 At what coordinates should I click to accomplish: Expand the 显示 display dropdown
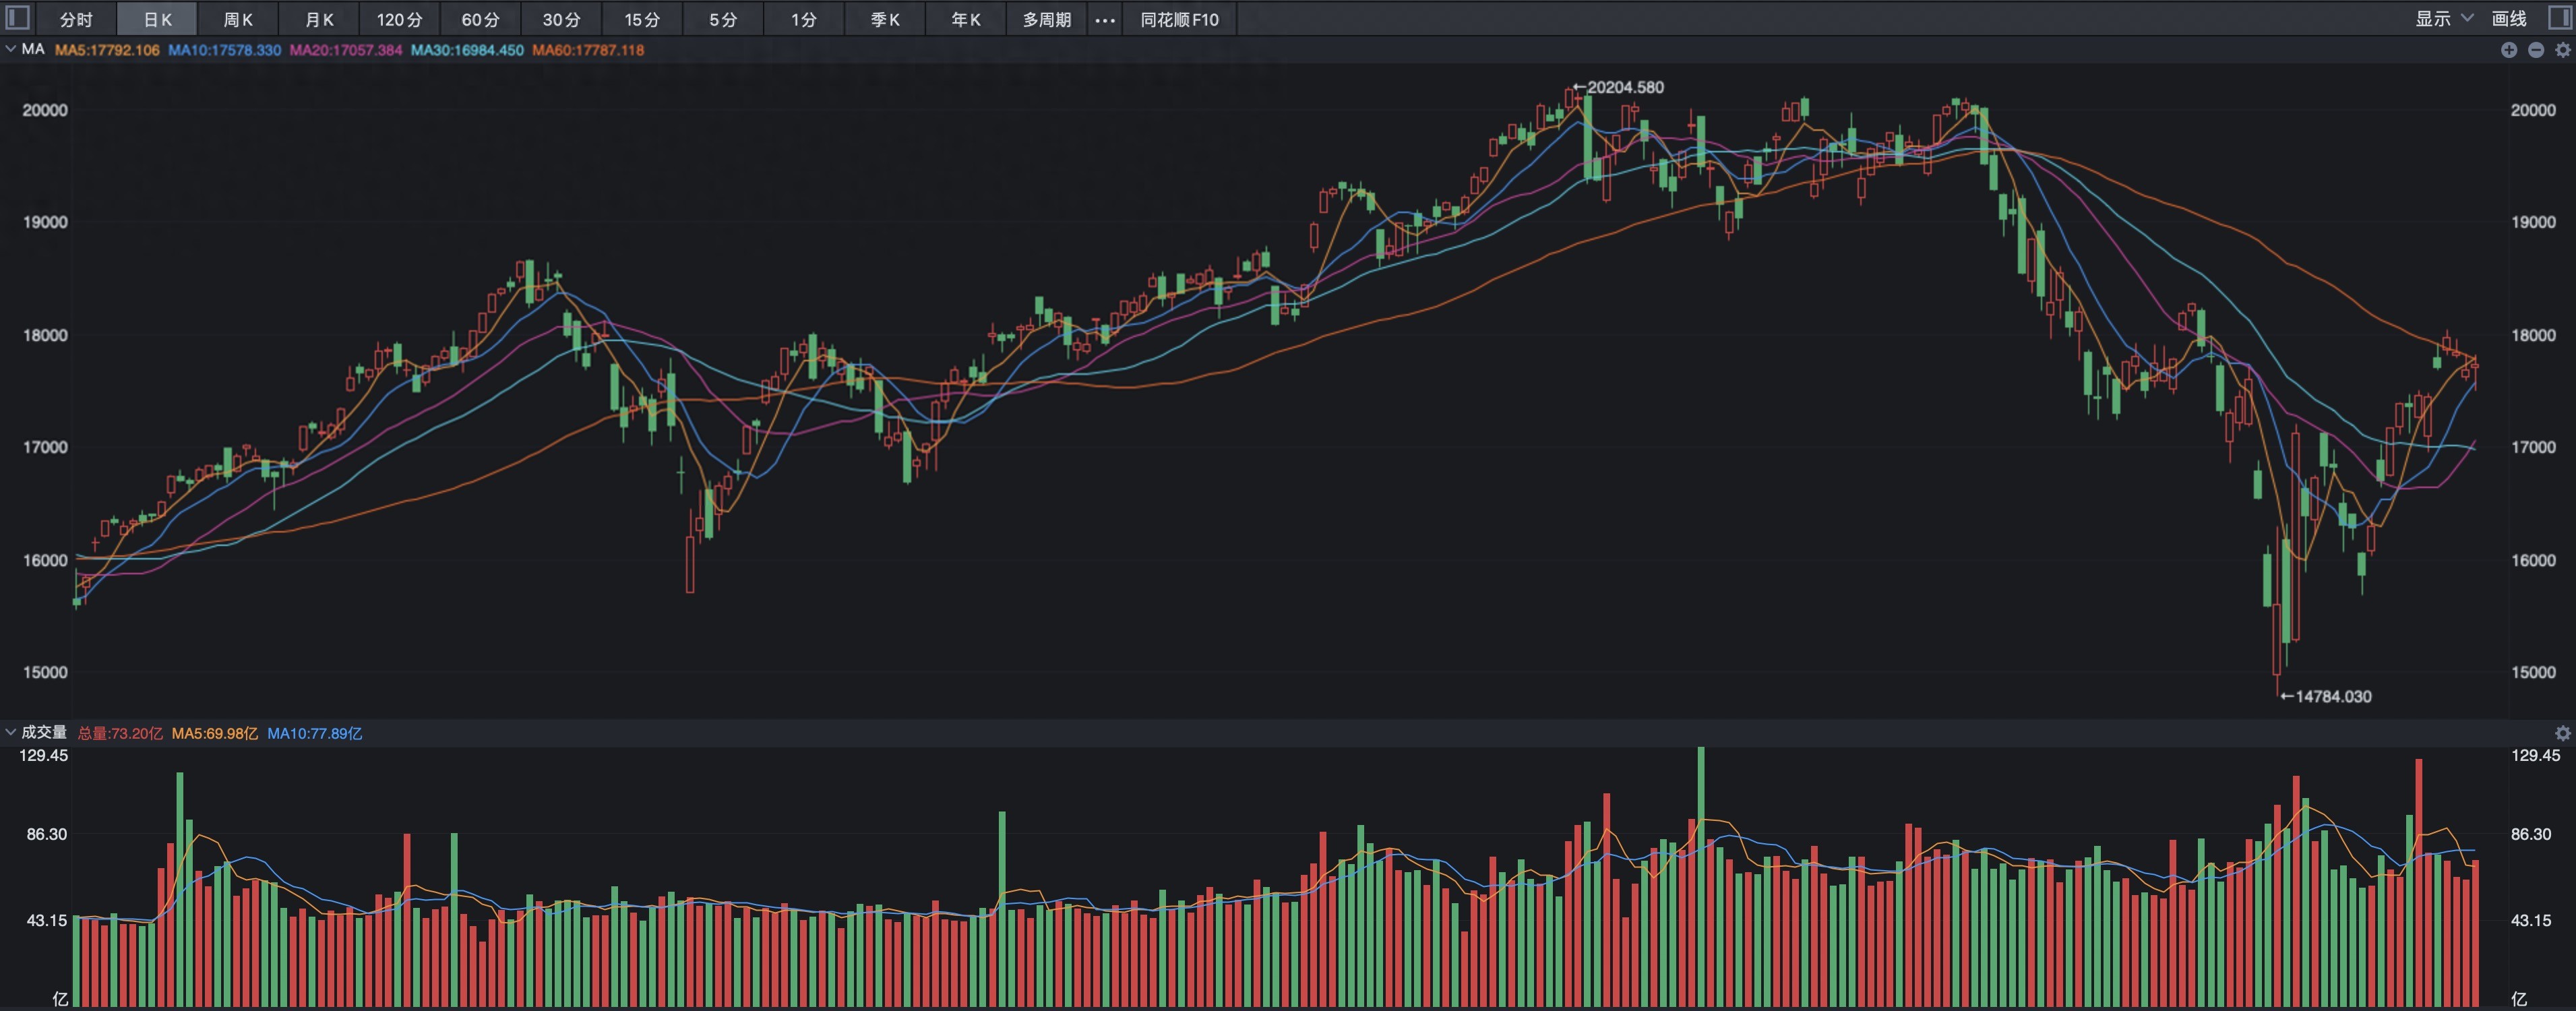(2443, 18)
